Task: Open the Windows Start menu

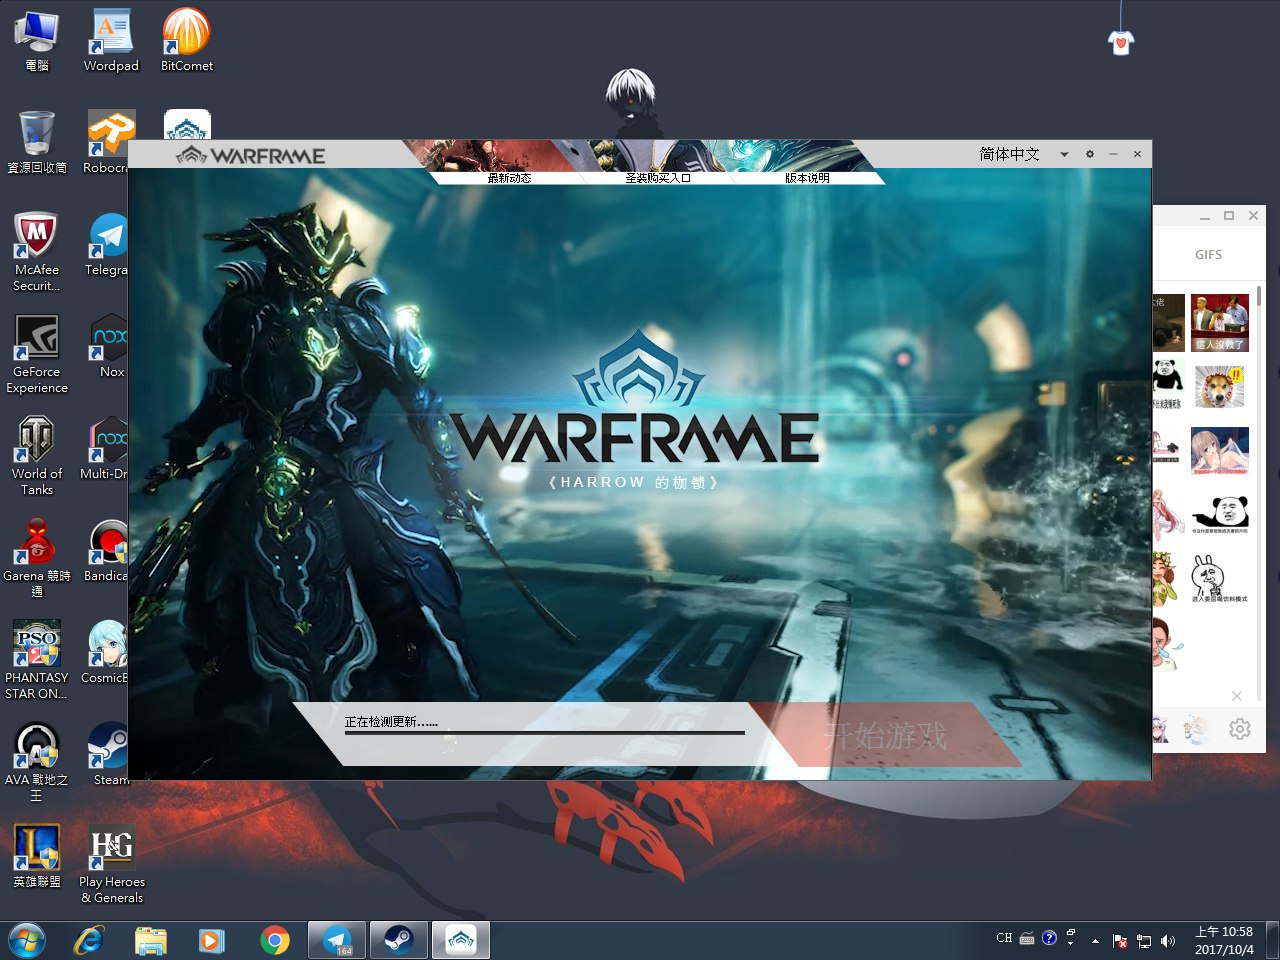Action: click(27, 940)
